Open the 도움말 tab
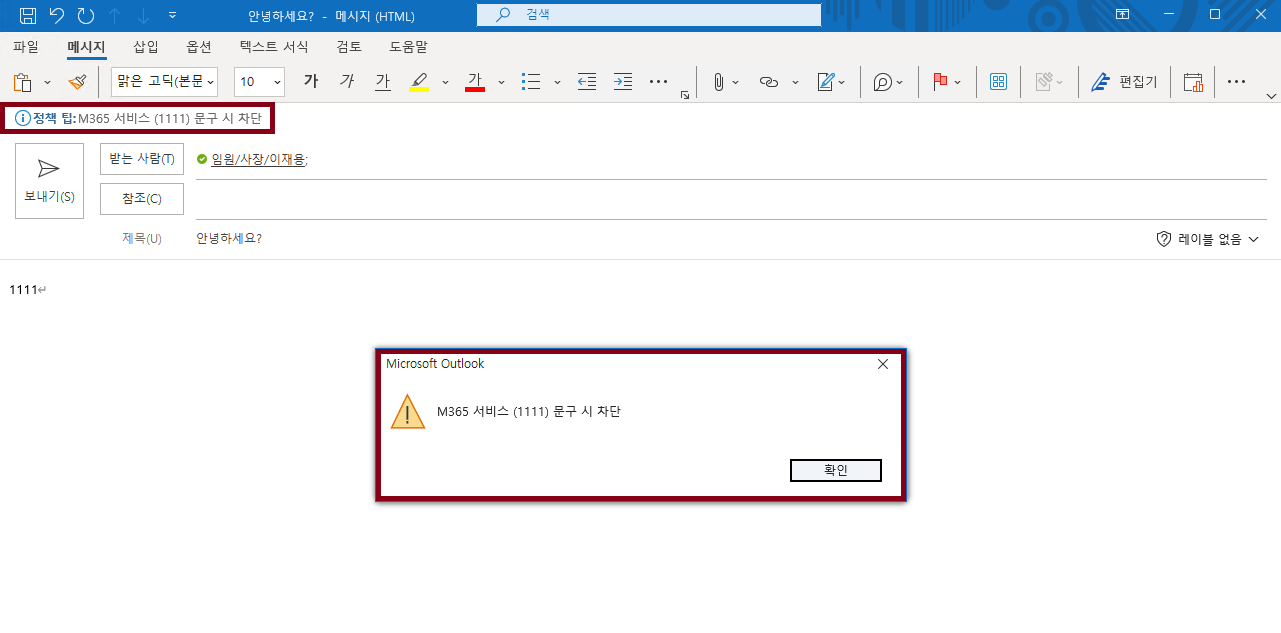This screenshot has width=1281, height=633. tap(409, 46)
